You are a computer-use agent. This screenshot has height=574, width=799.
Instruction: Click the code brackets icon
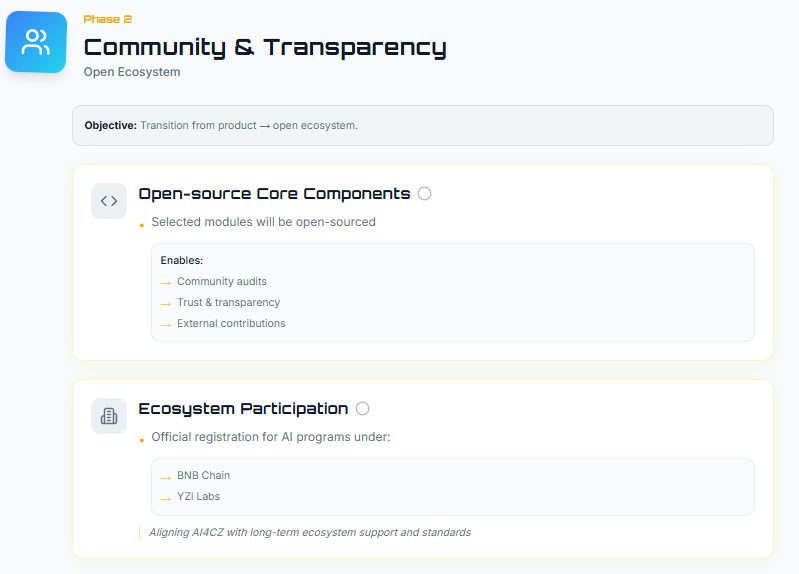109,201
